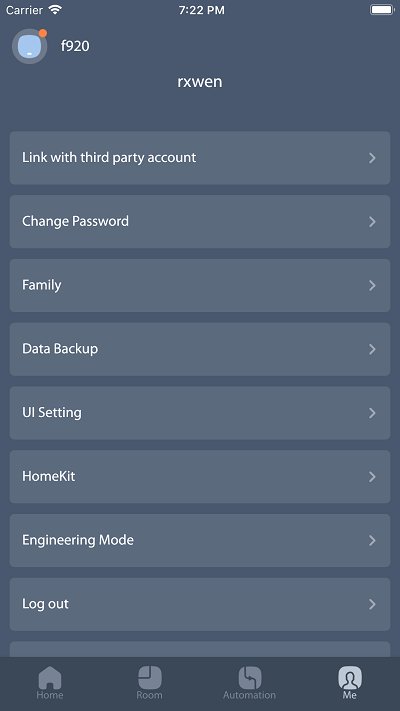Screen dimensions: 400x711
Task: Tap the chevron on Change Password row
Action: 372,222
